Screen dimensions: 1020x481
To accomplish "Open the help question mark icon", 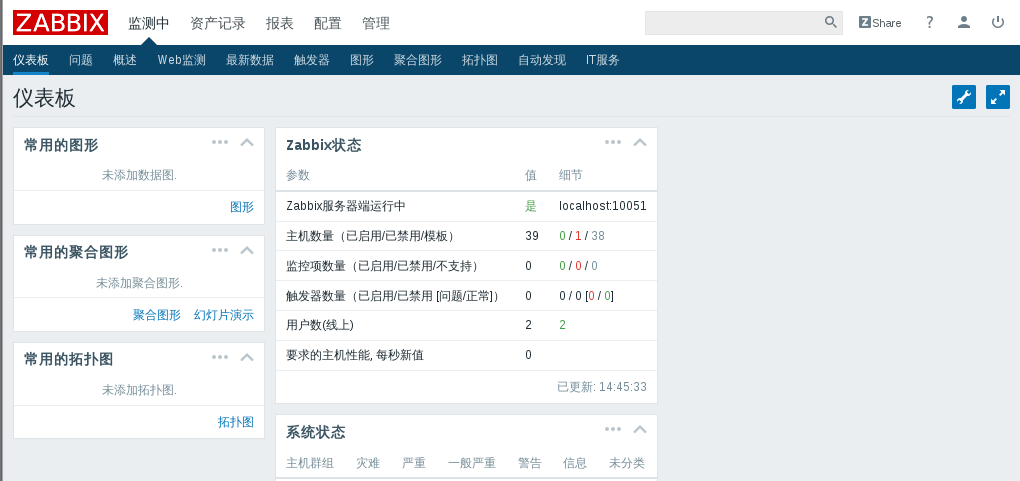I will tap(930, 22).
